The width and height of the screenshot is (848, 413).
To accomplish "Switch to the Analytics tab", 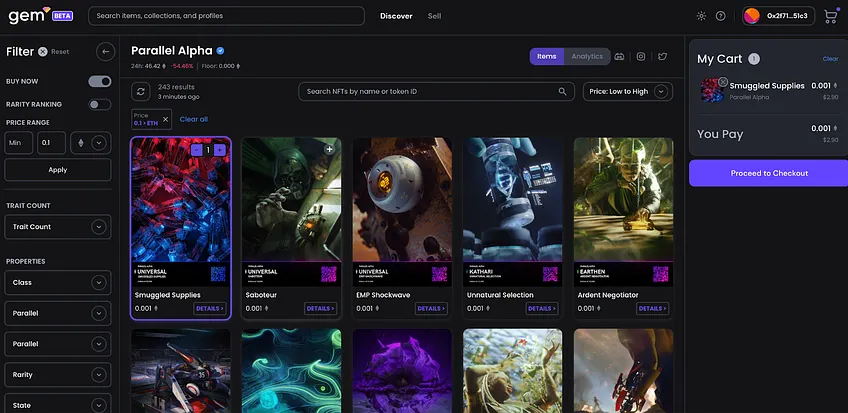I will click(587, 56).
